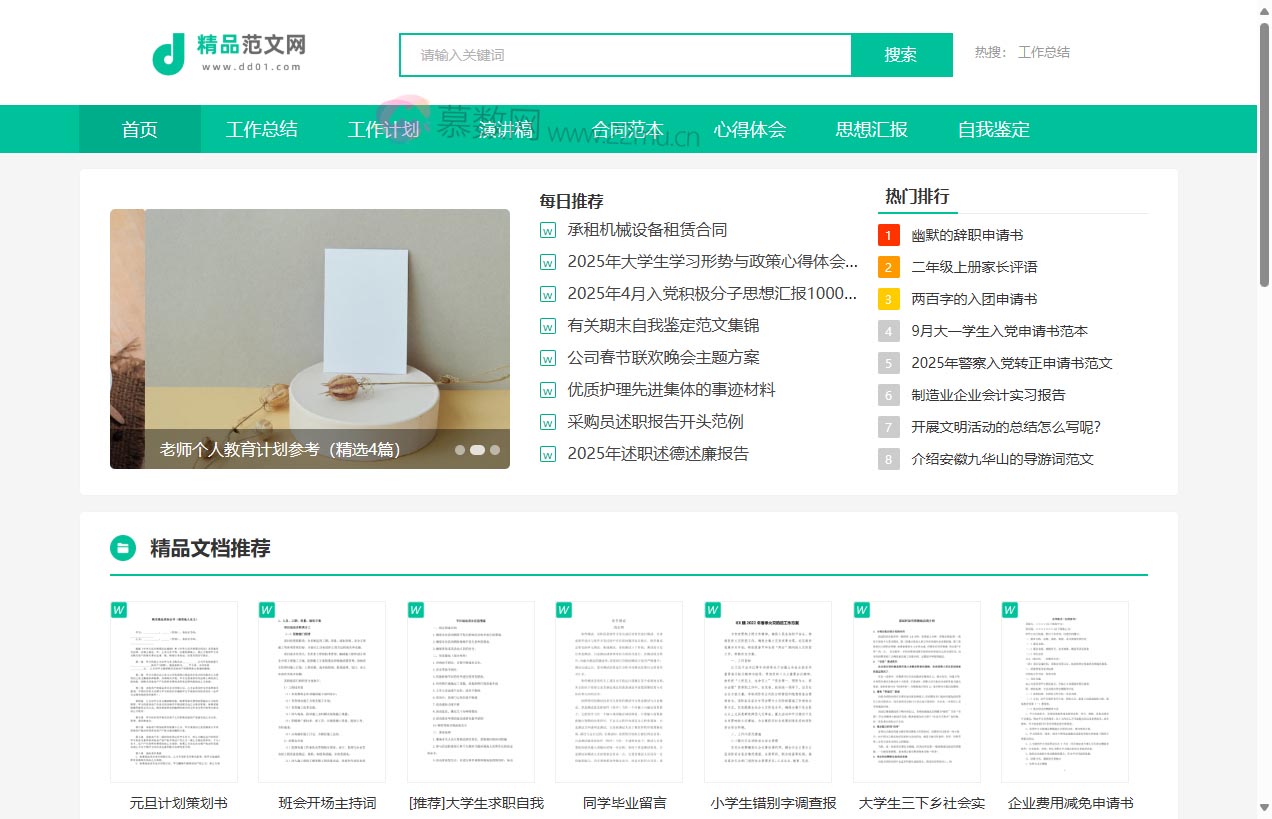The image size is (1272, 819).
Task: Open the 合同范本 section
Action: click(x=628, y=129)
